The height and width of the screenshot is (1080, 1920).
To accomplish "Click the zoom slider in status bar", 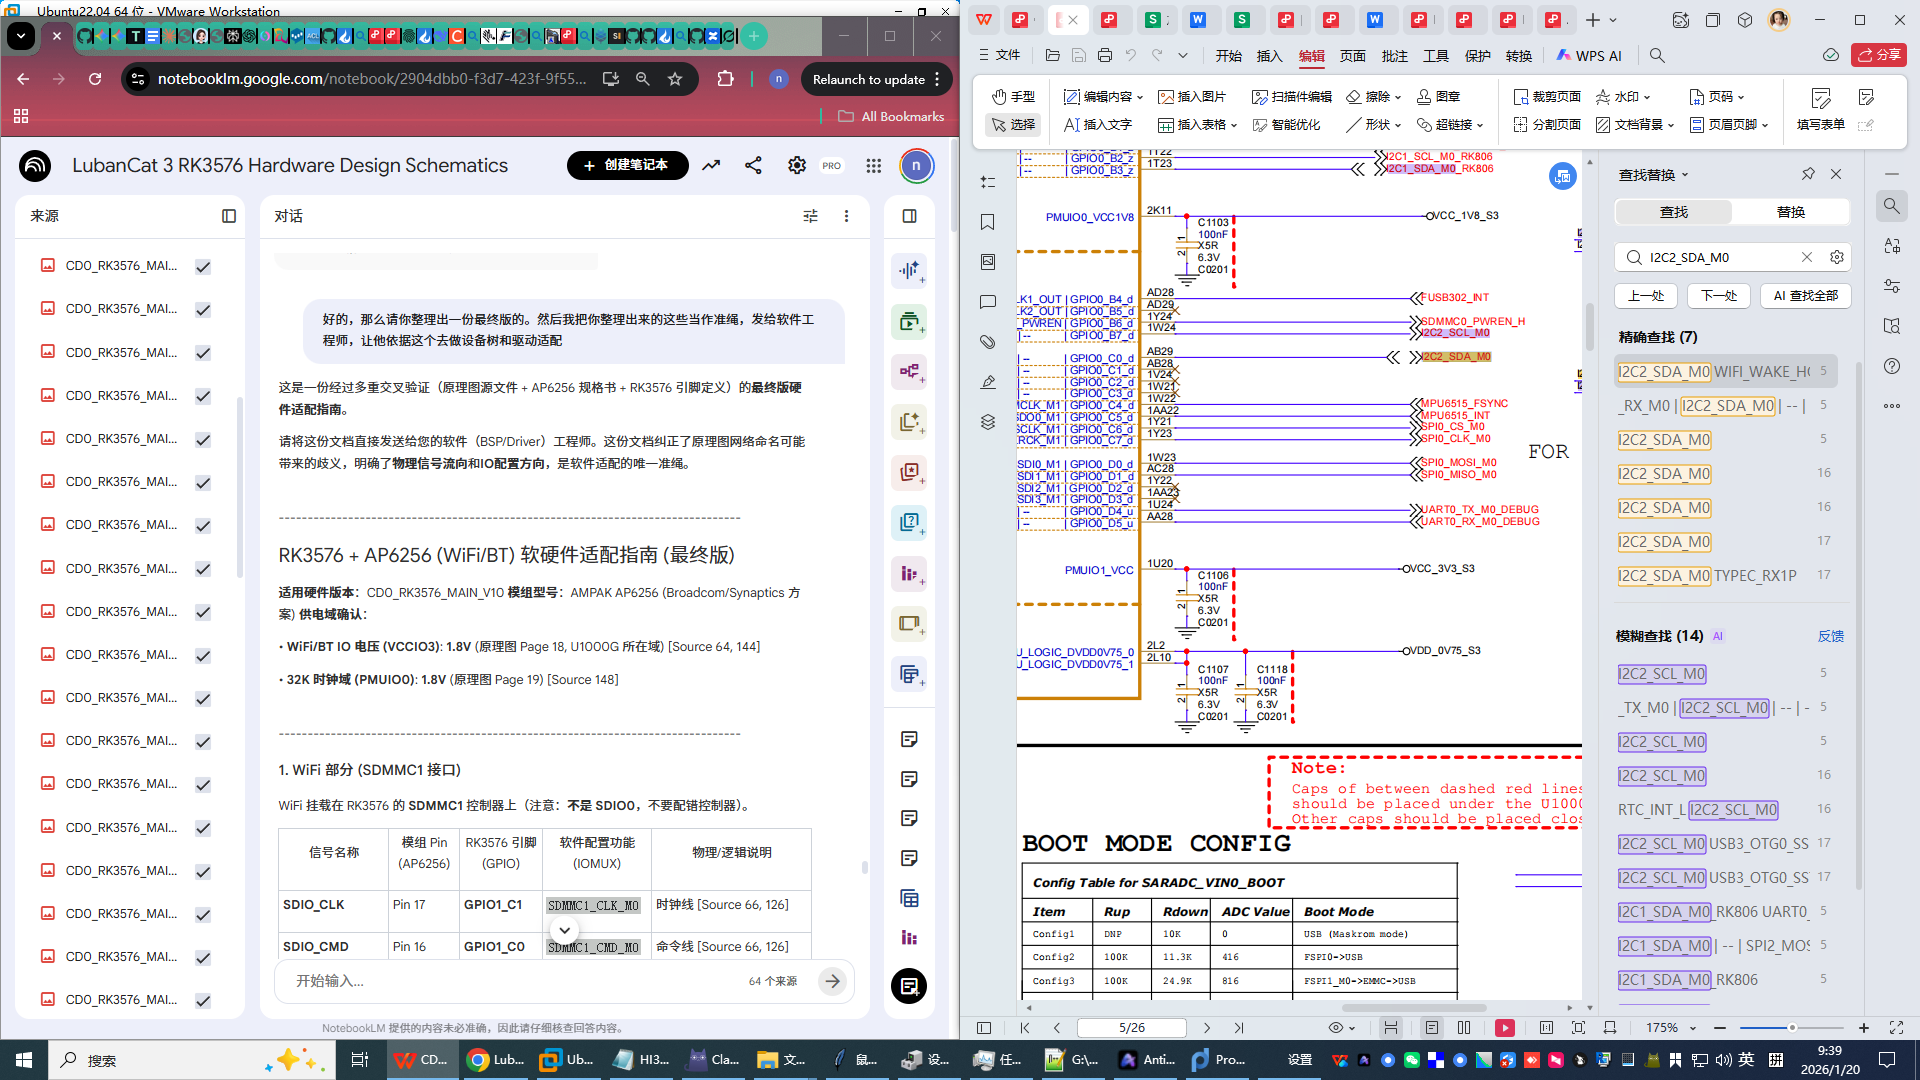I will point(1792,1028).
